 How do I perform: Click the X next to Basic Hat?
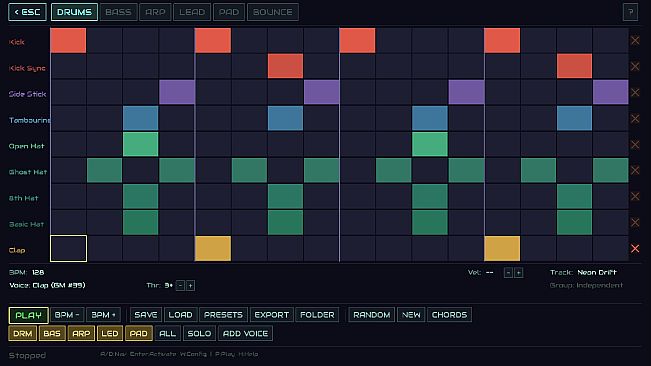click(x=635, y=222)
